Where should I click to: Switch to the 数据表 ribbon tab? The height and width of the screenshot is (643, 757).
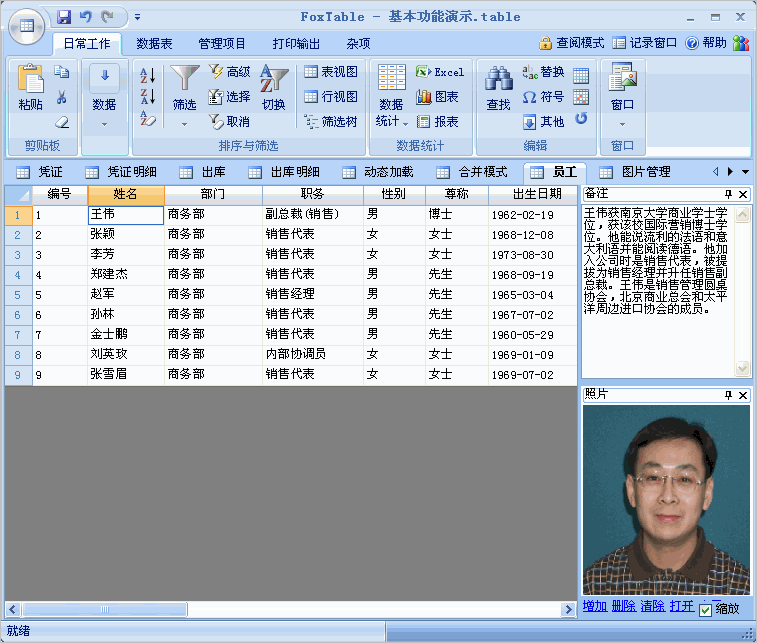154,43
